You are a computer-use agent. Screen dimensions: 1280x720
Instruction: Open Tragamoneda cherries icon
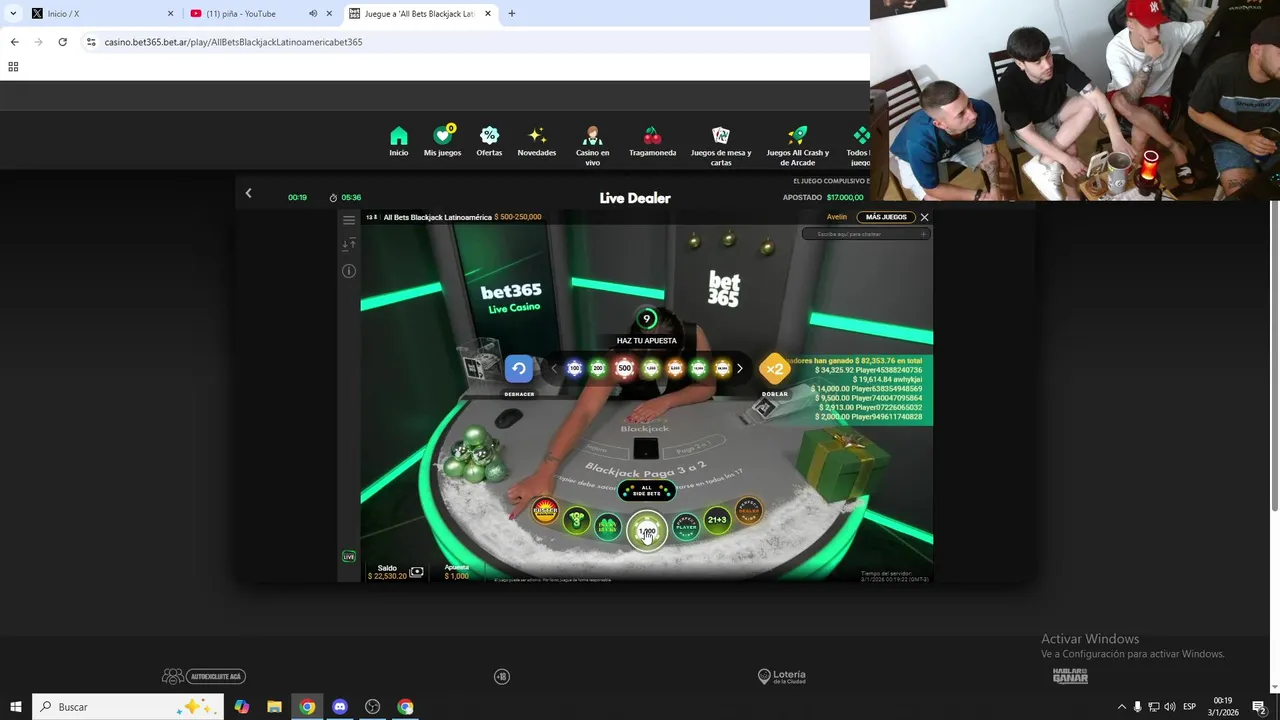[x=652, y=136]
